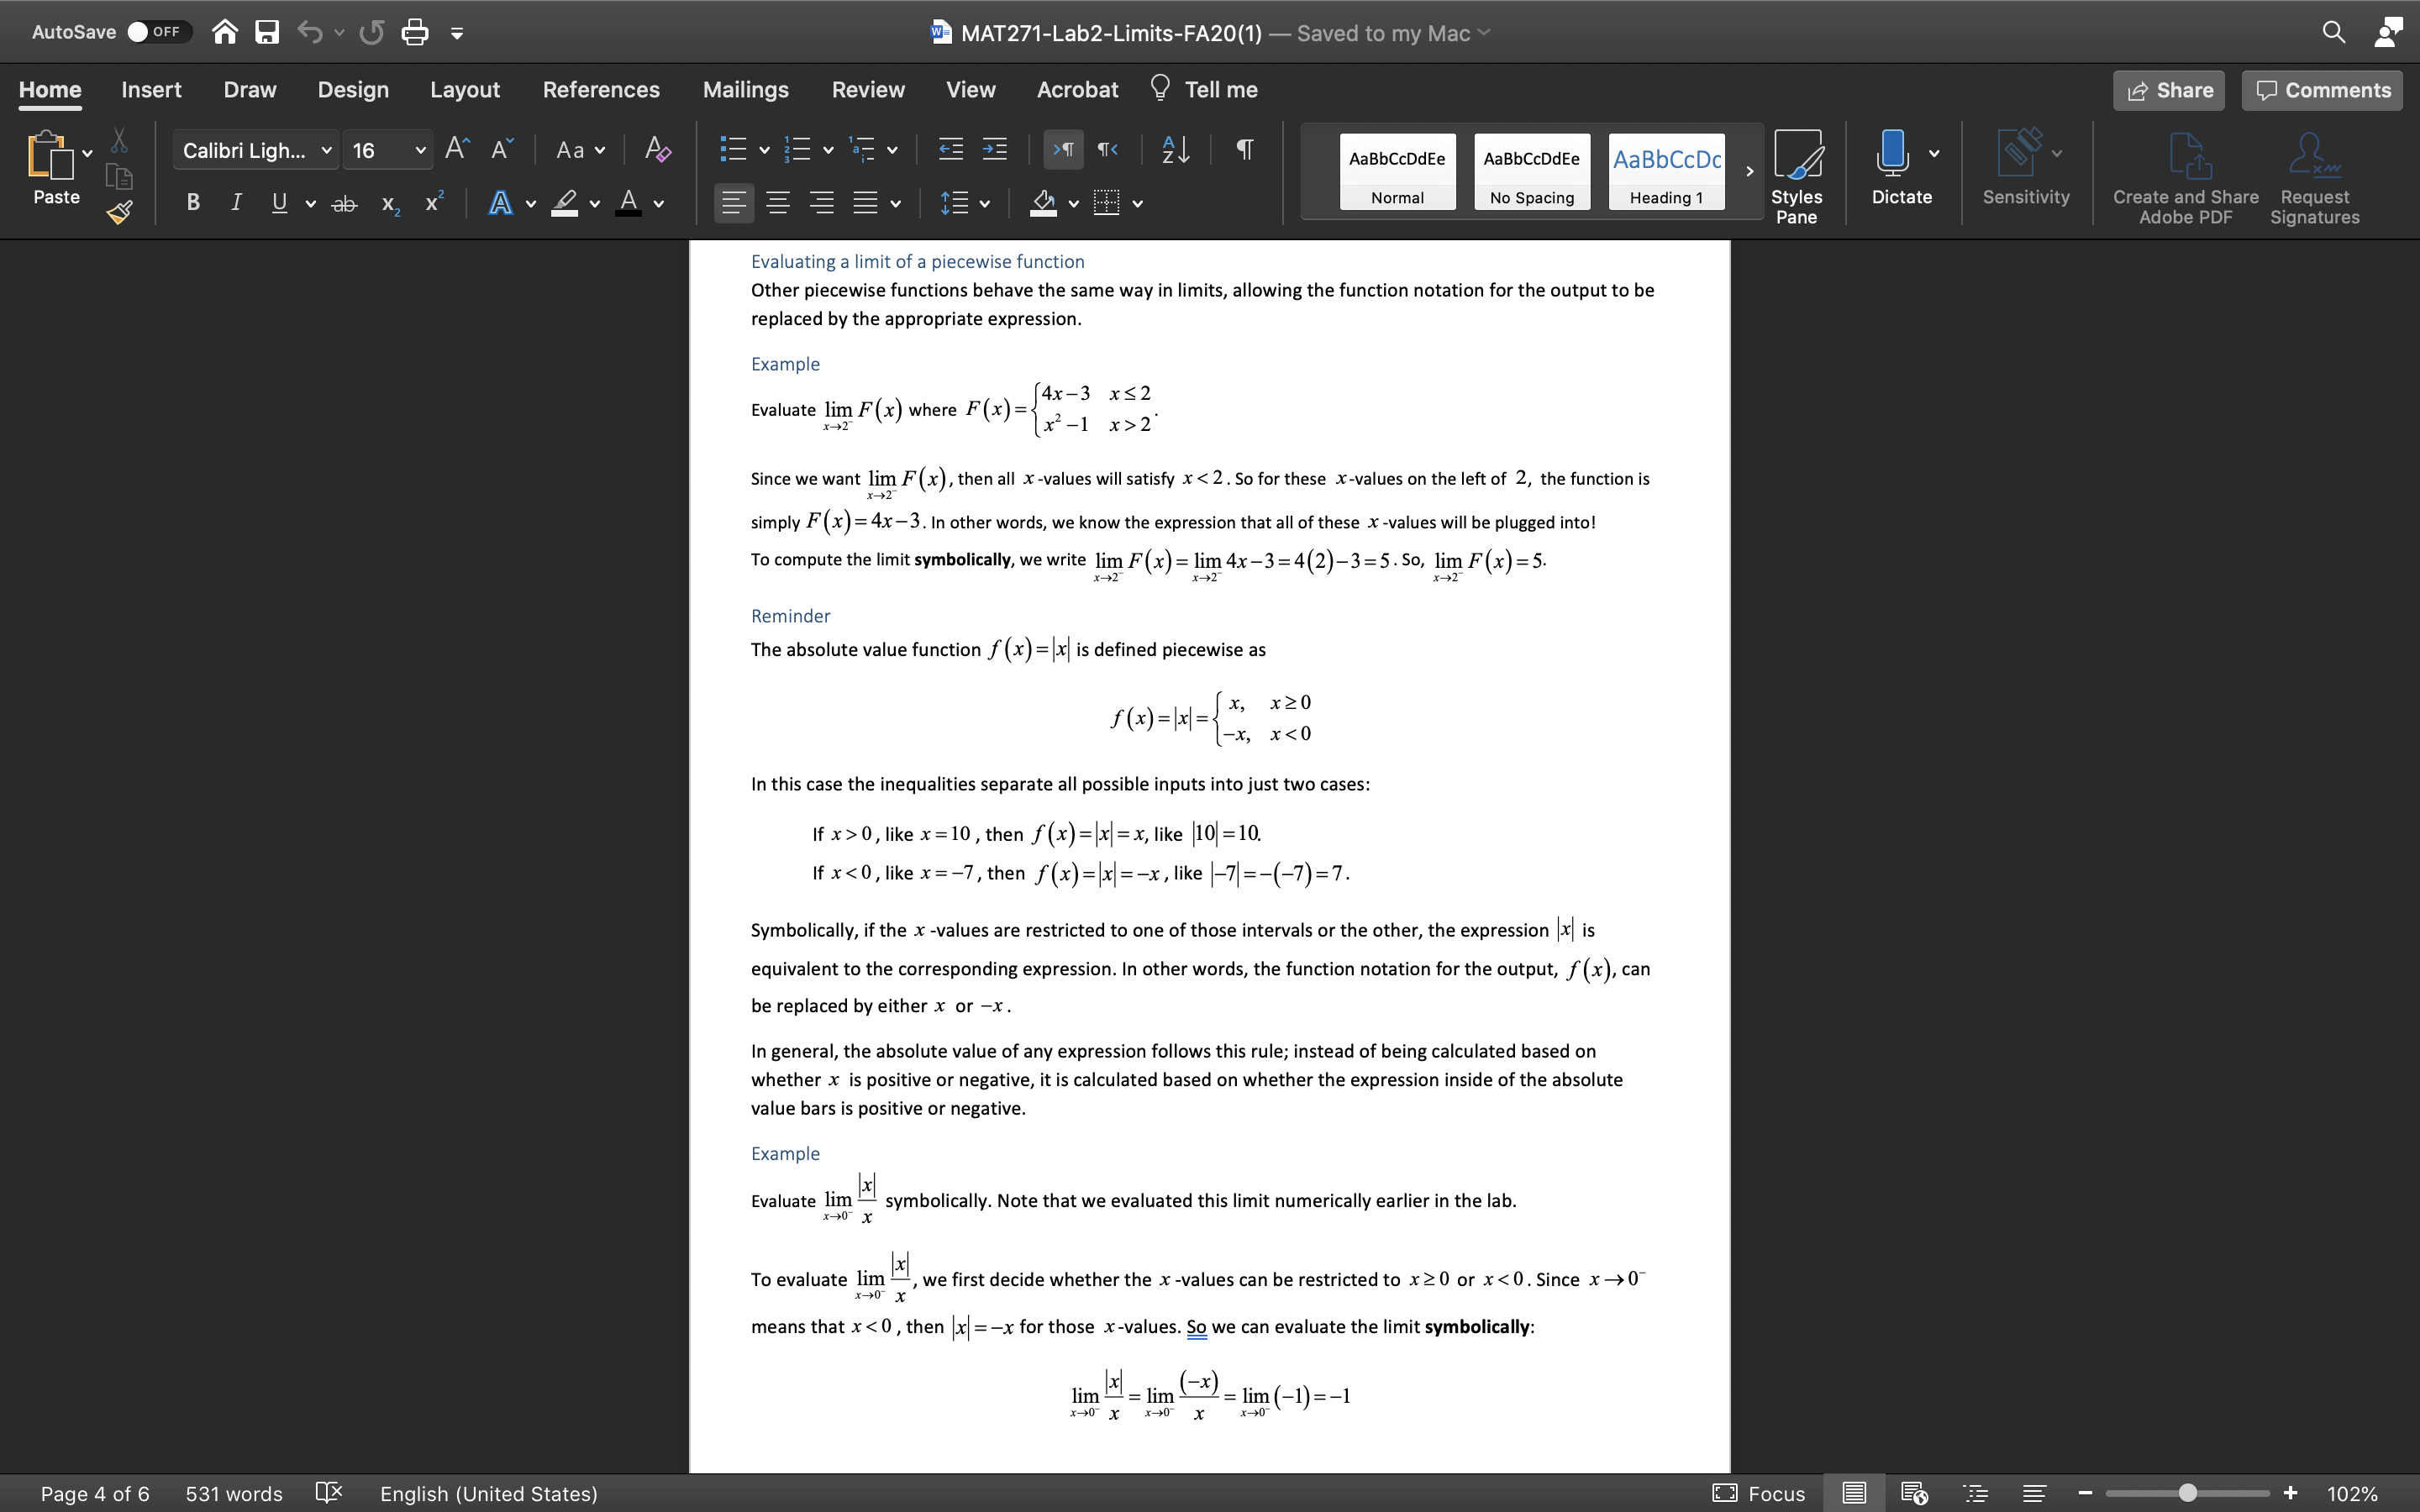Enable Track Changes visibility toggle
2420x1512 pixels.
click(865, 89)
